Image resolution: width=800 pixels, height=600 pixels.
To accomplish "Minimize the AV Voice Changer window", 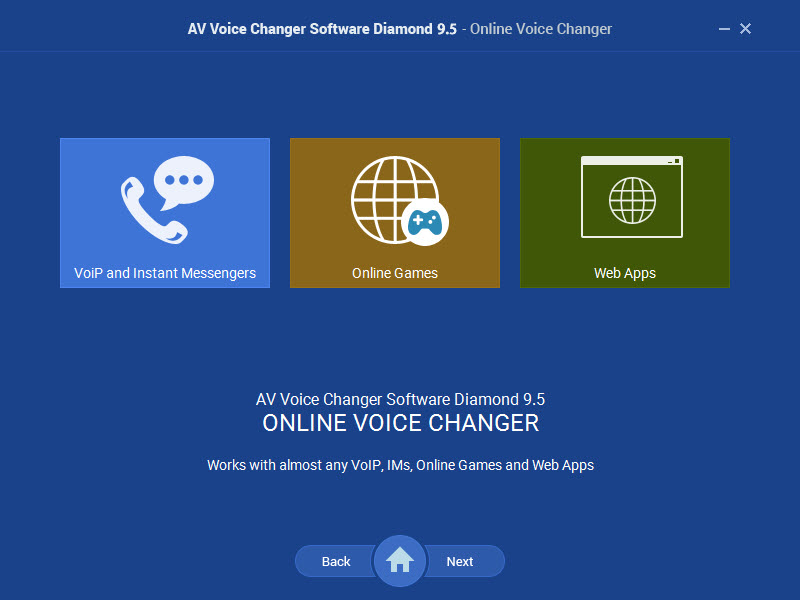I will 724,29.
